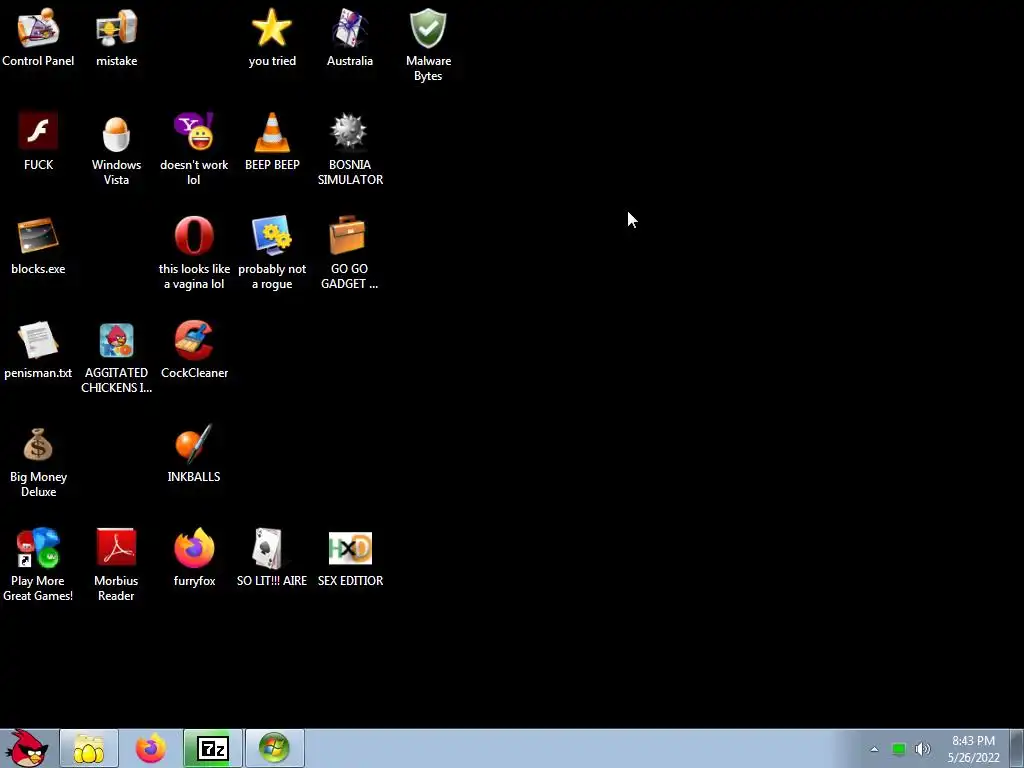Switch to 7z in the taskbar
The image size is (1024, 768).
click(x=213, y=748)
